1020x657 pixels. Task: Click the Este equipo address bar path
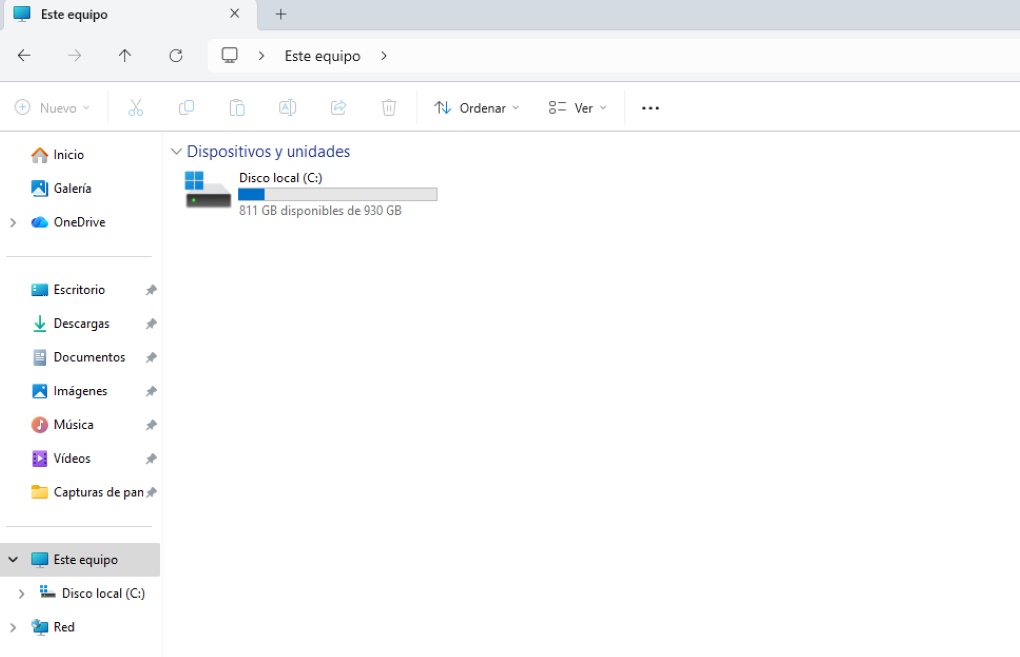click(x=322, y=56)
